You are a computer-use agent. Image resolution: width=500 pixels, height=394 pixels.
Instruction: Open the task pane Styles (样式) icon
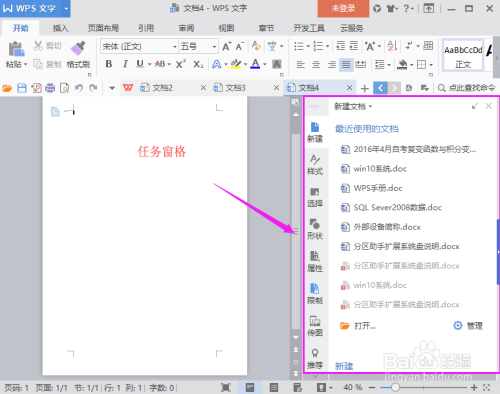tap(315, 165)
